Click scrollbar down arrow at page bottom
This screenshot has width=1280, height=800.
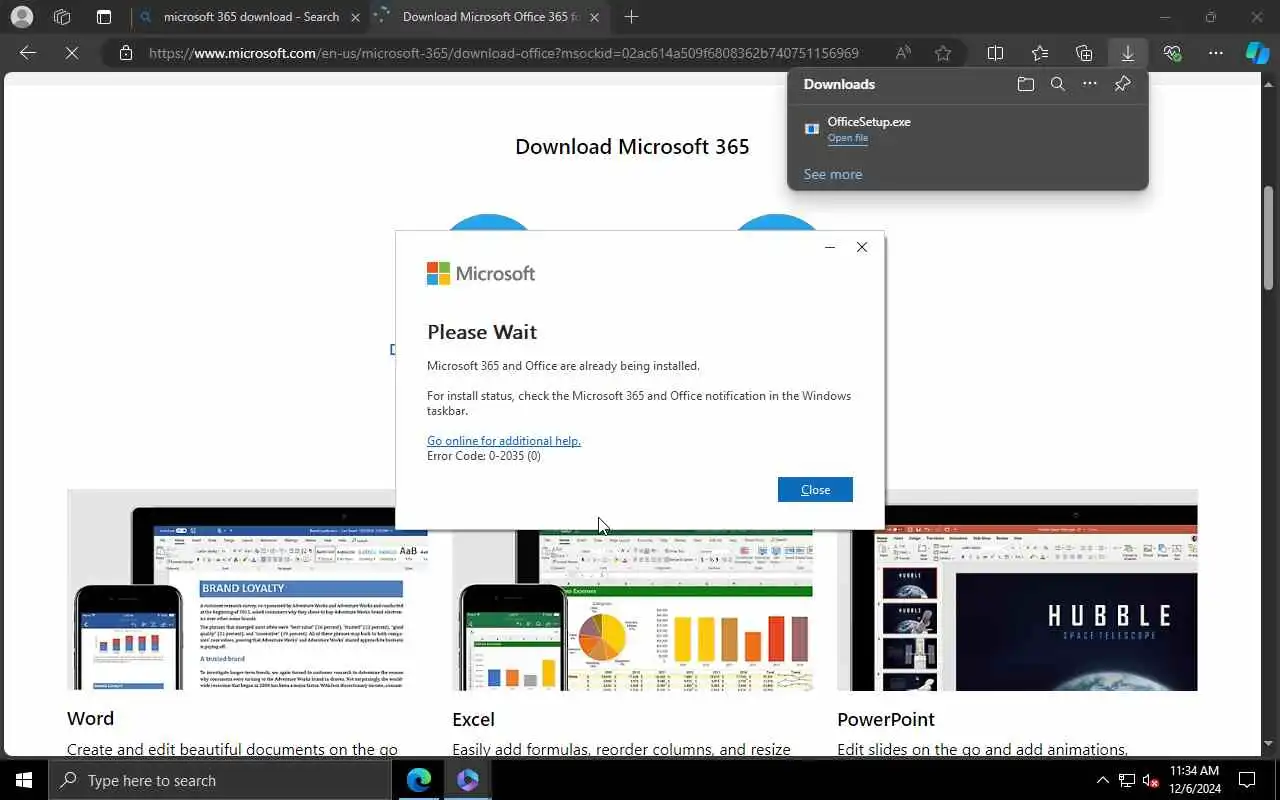(x=1269, y=744)
